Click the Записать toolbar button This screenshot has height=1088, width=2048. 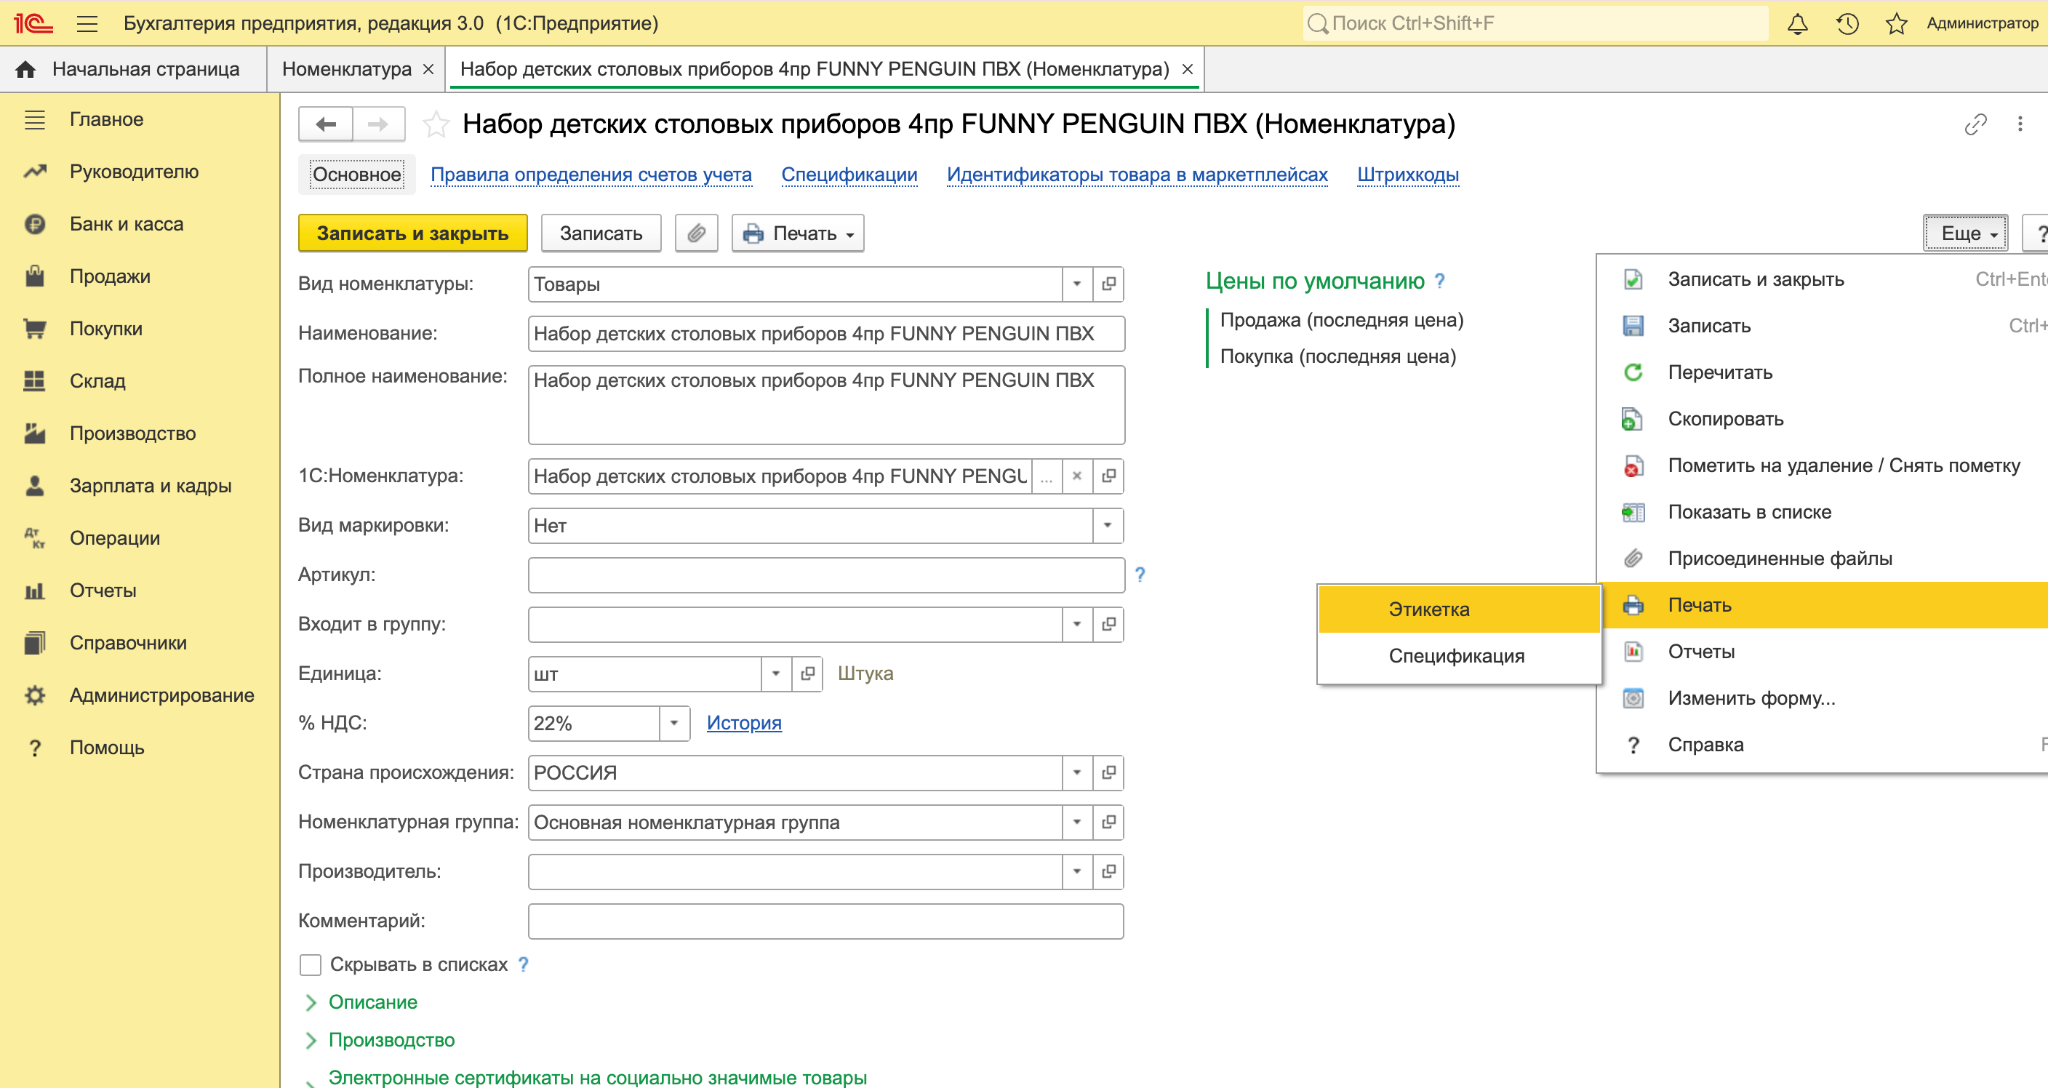click(601, 233)
